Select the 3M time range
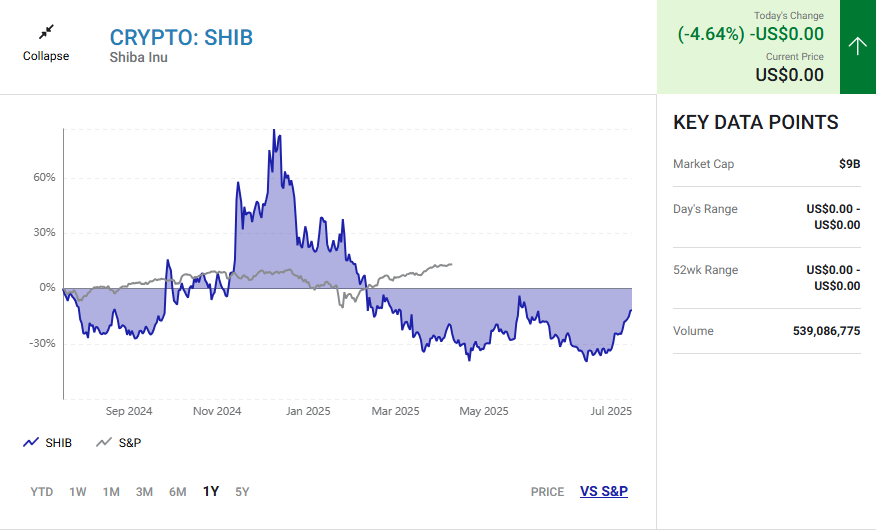 [144, 492]
